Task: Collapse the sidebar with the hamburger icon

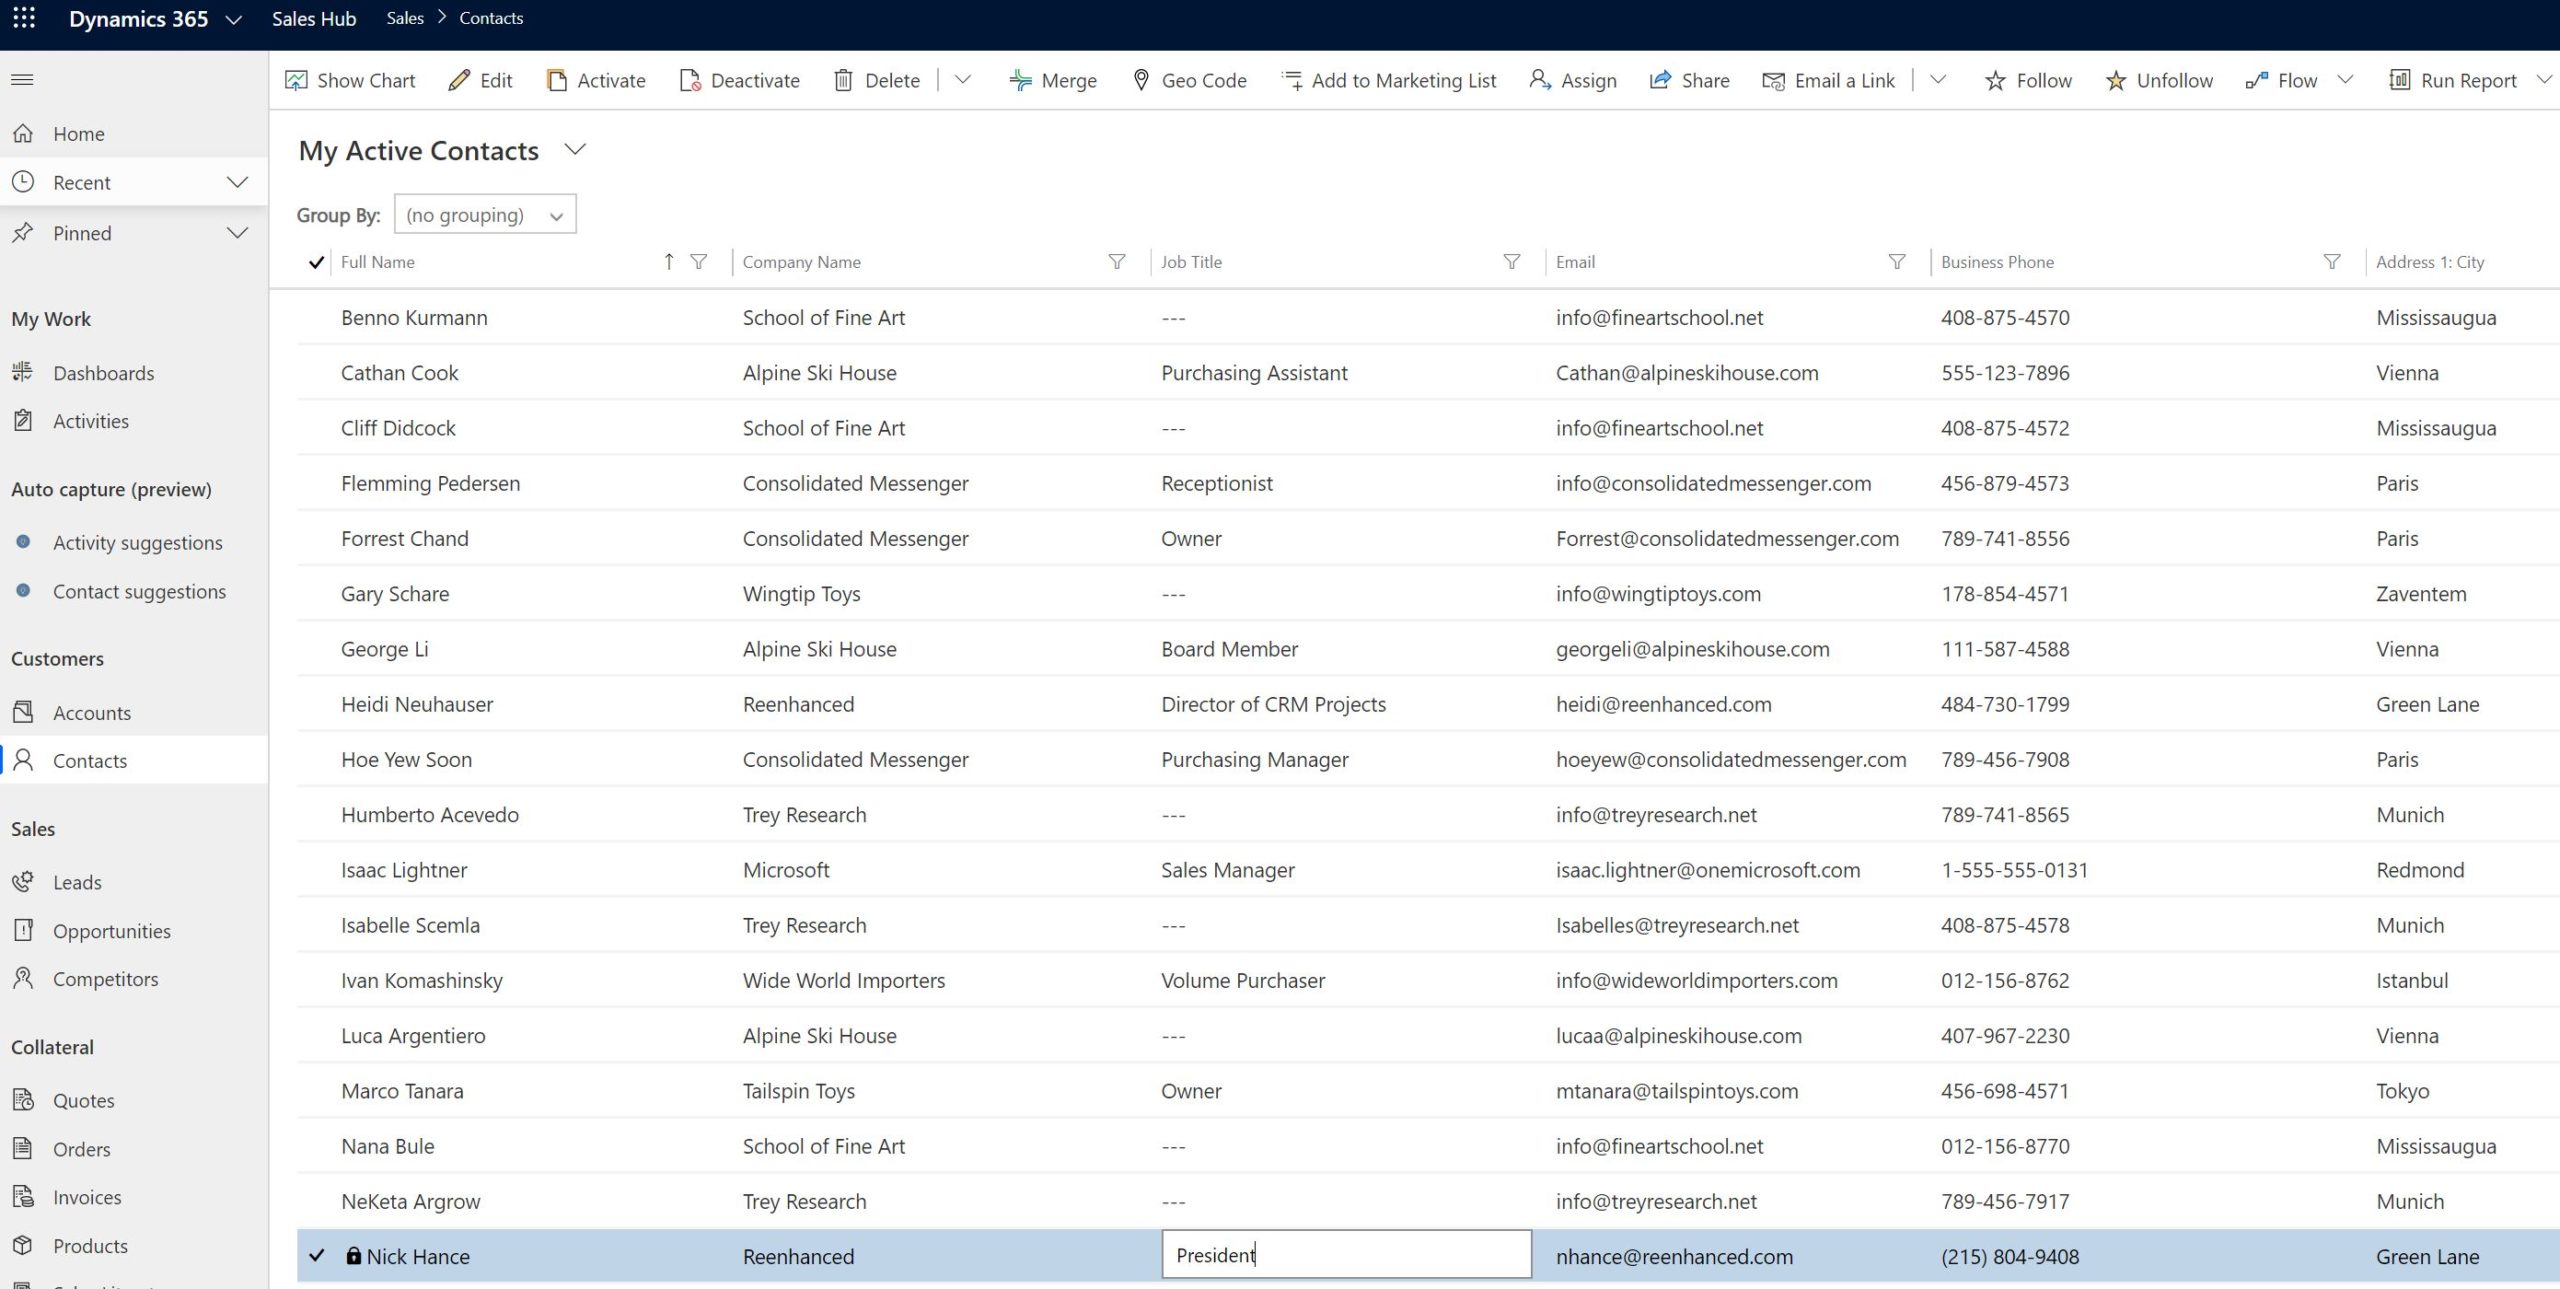Action: pyautogui.click(x=22, y=79)
